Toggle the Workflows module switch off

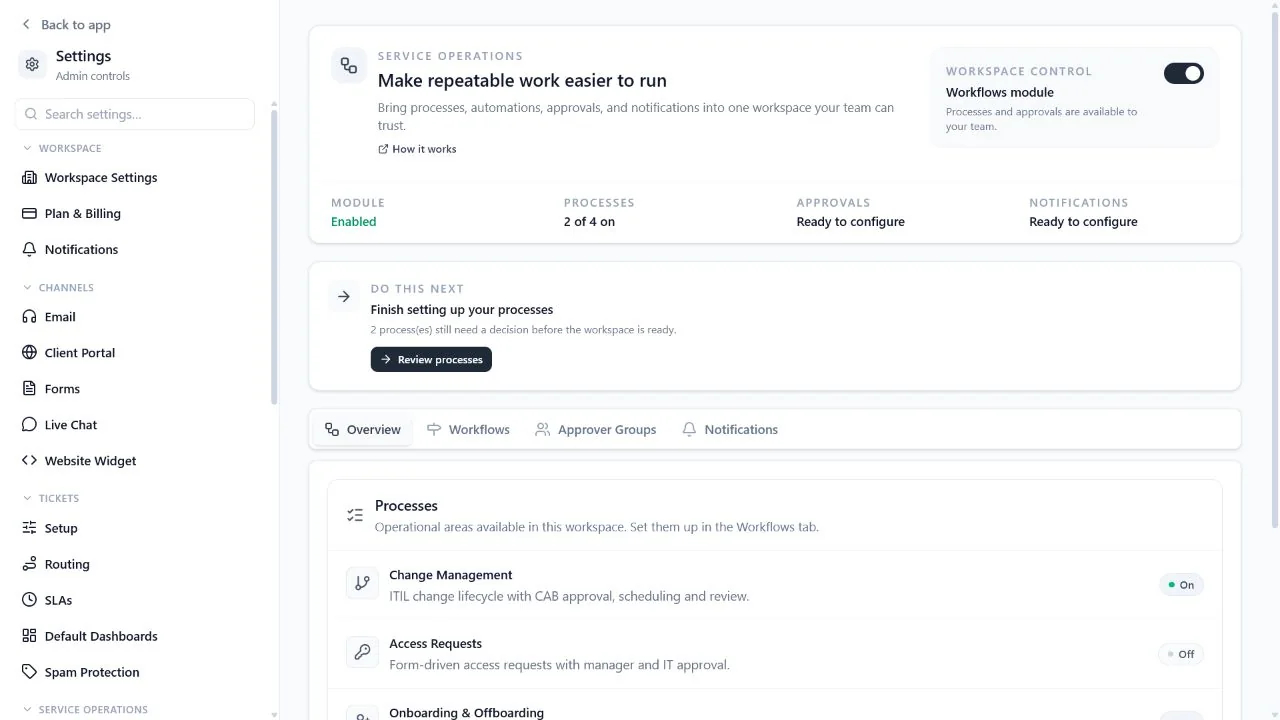[1184, 74]
